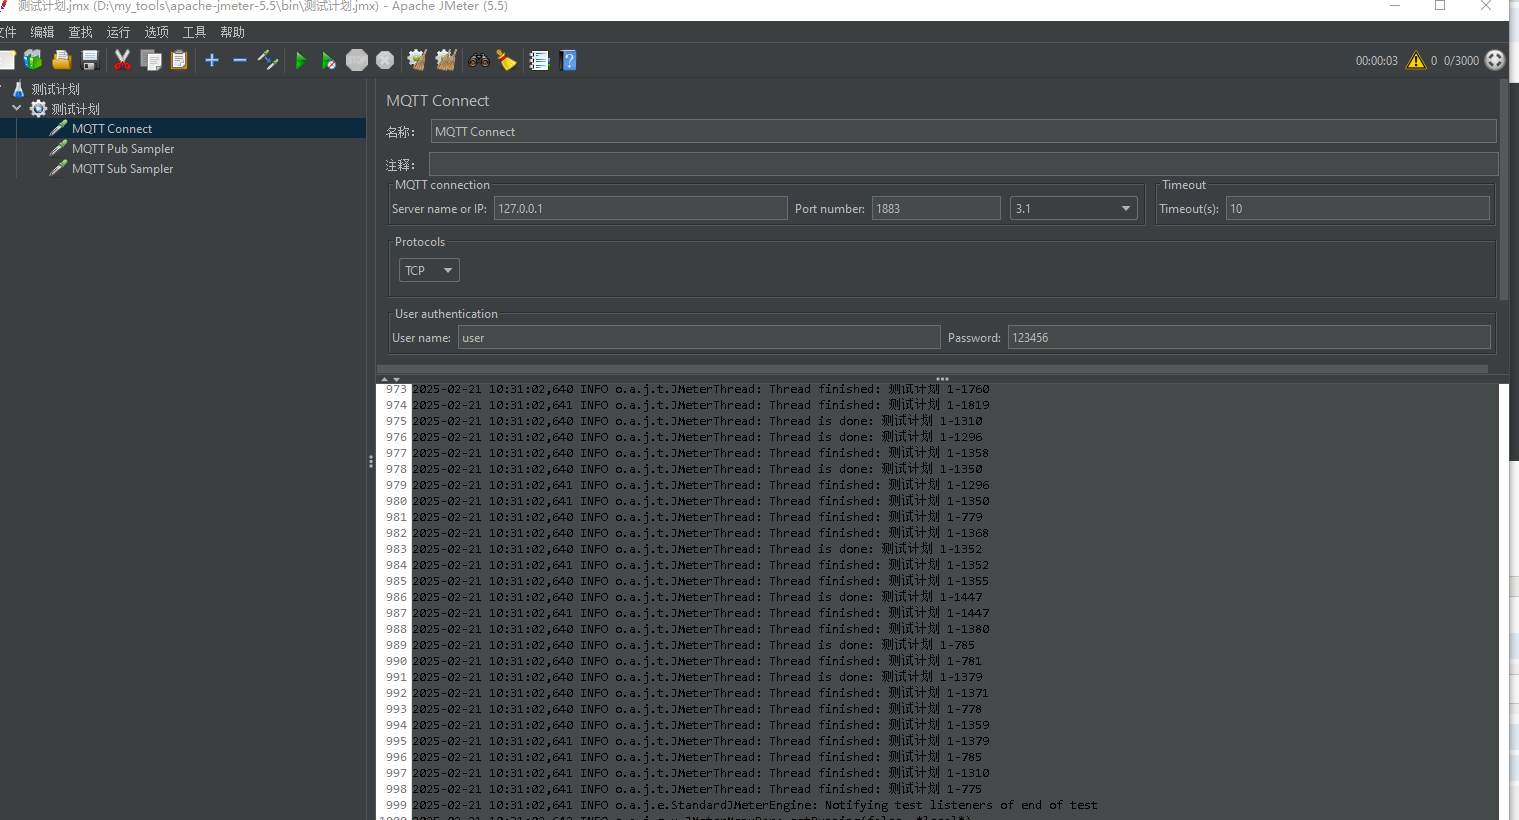The width and height of the screenshot is (1519, 820).
Task: Click the Toggle enable/disable element icon
Action: pos(268,60)
